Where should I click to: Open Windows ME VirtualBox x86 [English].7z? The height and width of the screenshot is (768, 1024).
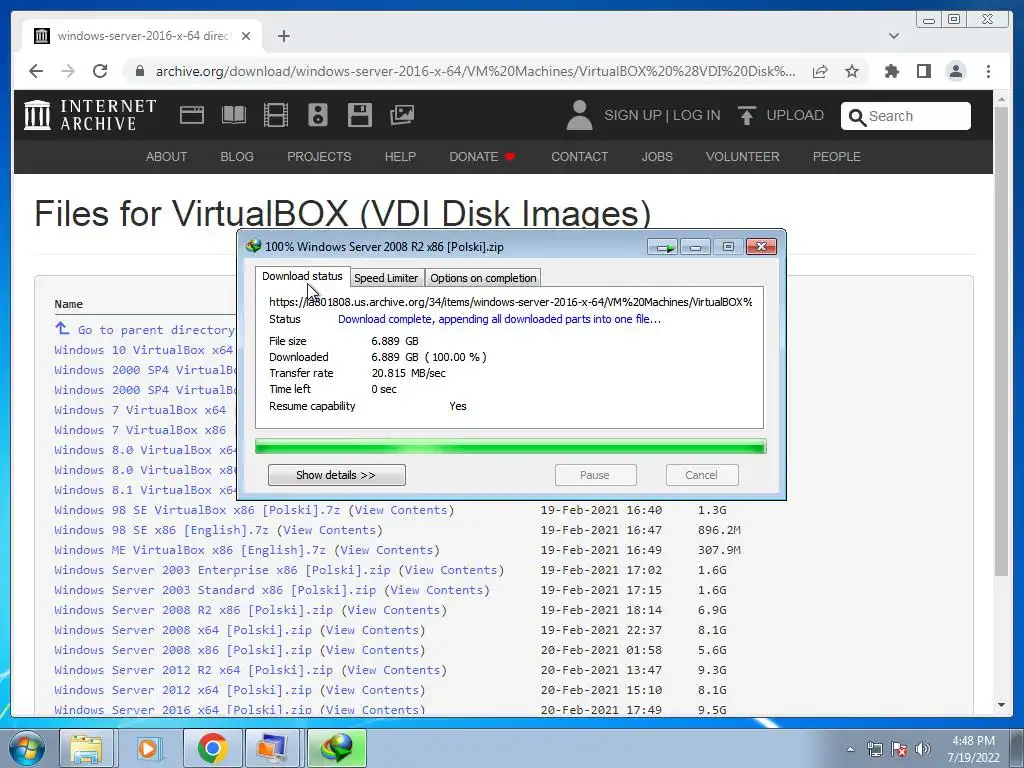(x=190, y=550)
